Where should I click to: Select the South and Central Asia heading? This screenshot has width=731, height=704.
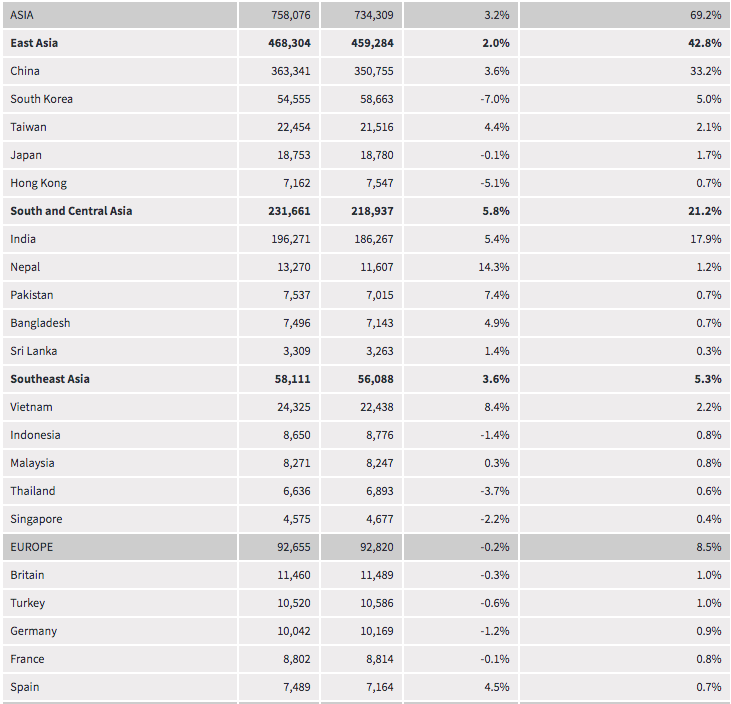point(71,211)
